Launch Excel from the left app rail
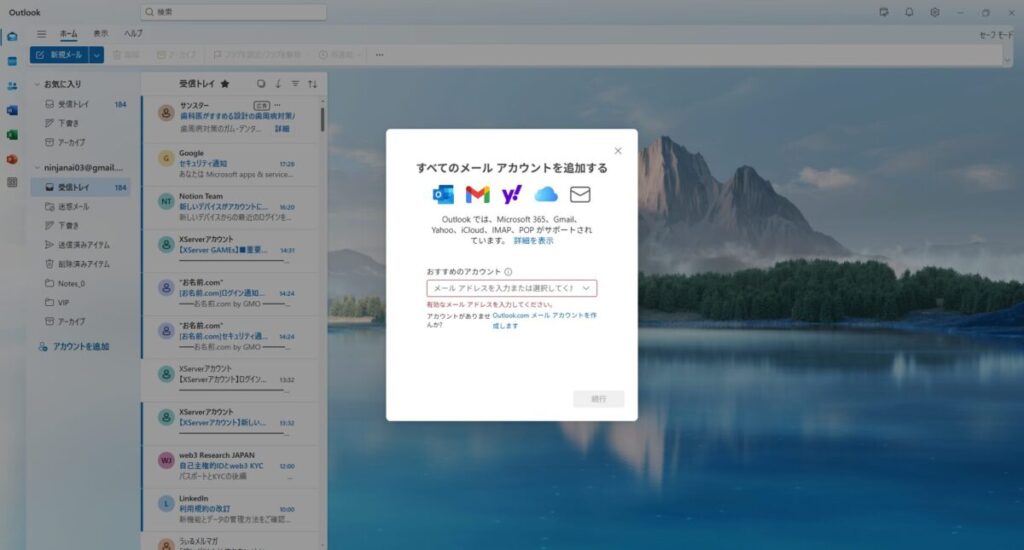 point(12,134)
